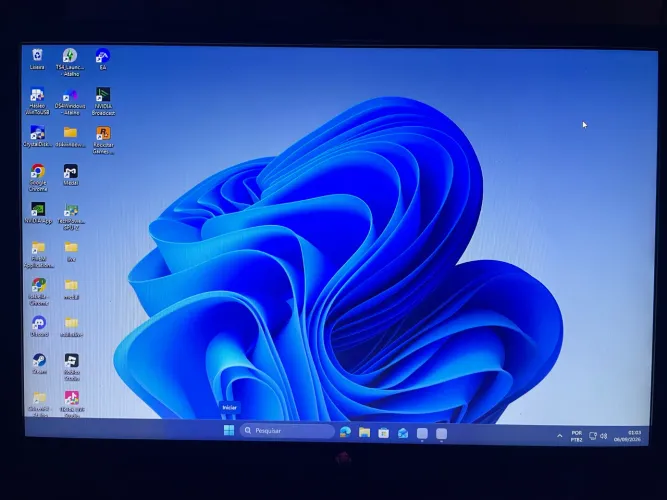The image size is (667, 500).
Task: Open the TechPowerUp GPU-Z shortcut
Action: tap(71, 217)
